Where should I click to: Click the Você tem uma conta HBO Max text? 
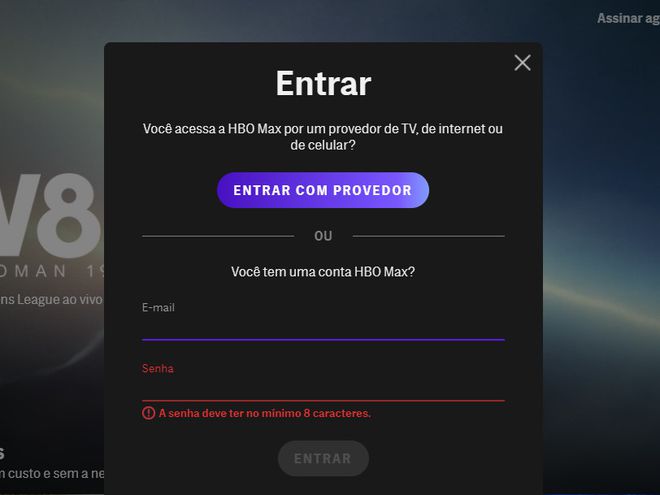tap(323, 271)
